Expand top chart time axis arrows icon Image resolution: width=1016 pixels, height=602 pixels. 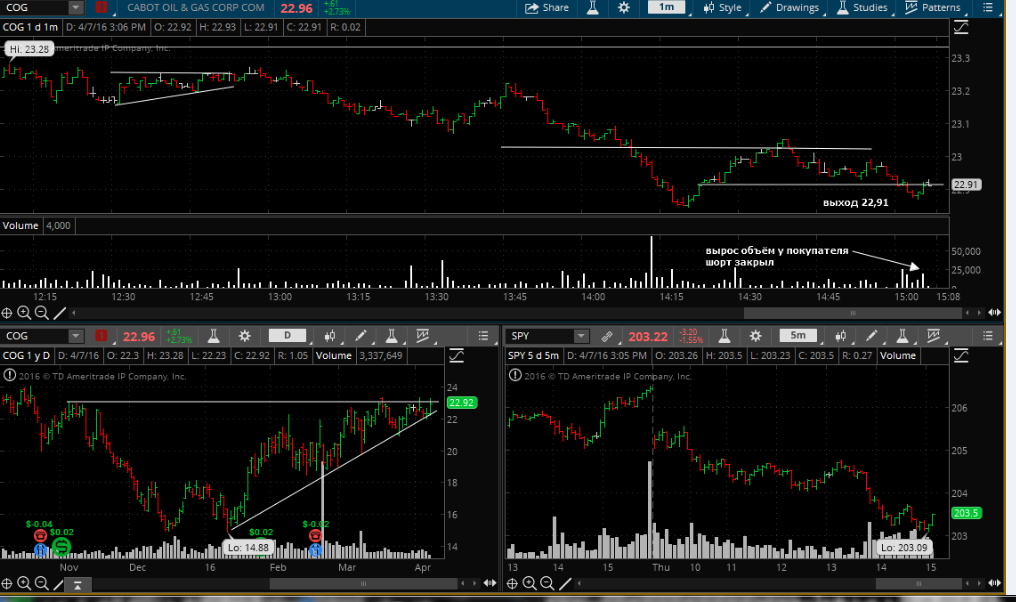pos(994,313)
